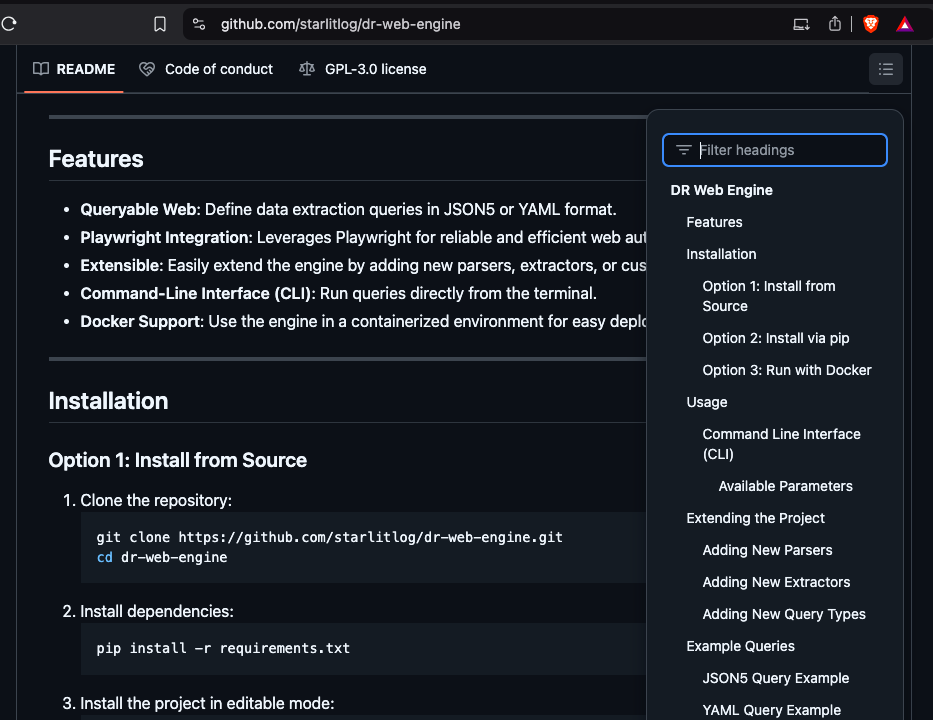Screen dimensions: 933x720
Task: Click the Option 1: Install from Source heading
Action: [x=177, y=460]
